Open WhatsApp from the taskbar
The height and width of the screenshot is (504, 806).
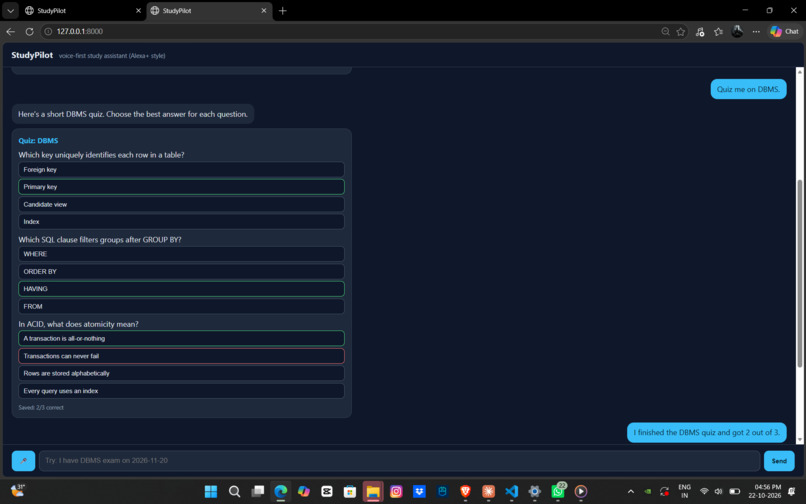coord(558,491)
